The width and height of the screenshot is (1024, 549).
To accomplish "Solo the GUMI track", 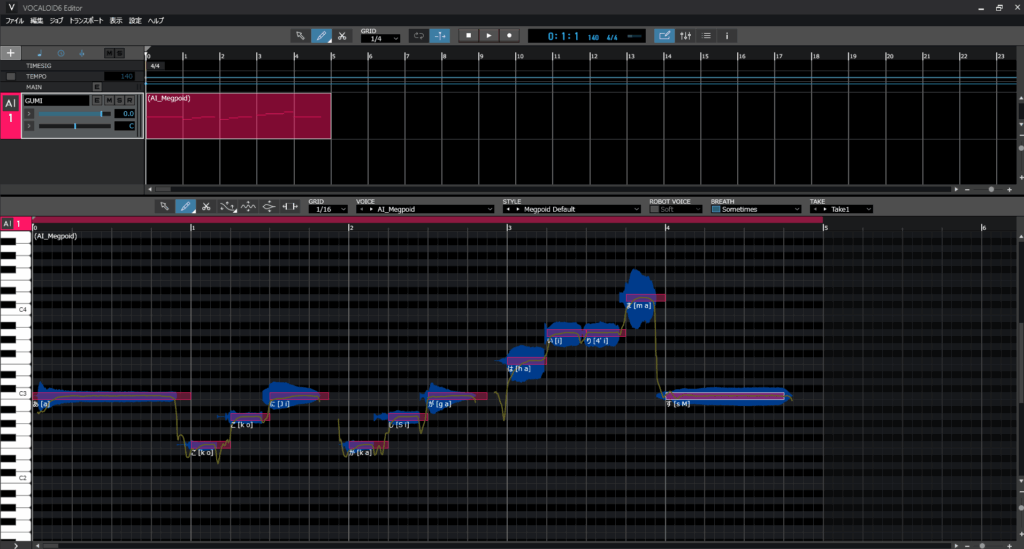I will coord(120,101).
